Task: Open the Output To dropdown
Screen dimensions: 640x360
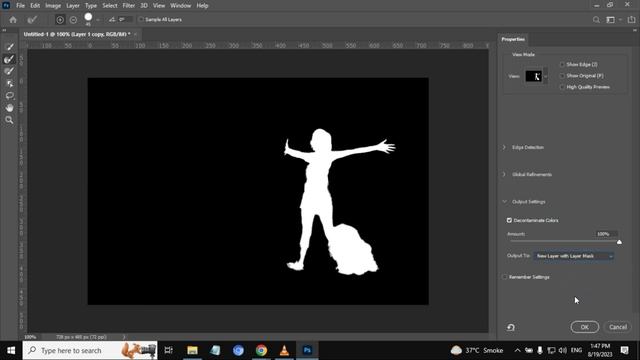Action: point(574,256)
